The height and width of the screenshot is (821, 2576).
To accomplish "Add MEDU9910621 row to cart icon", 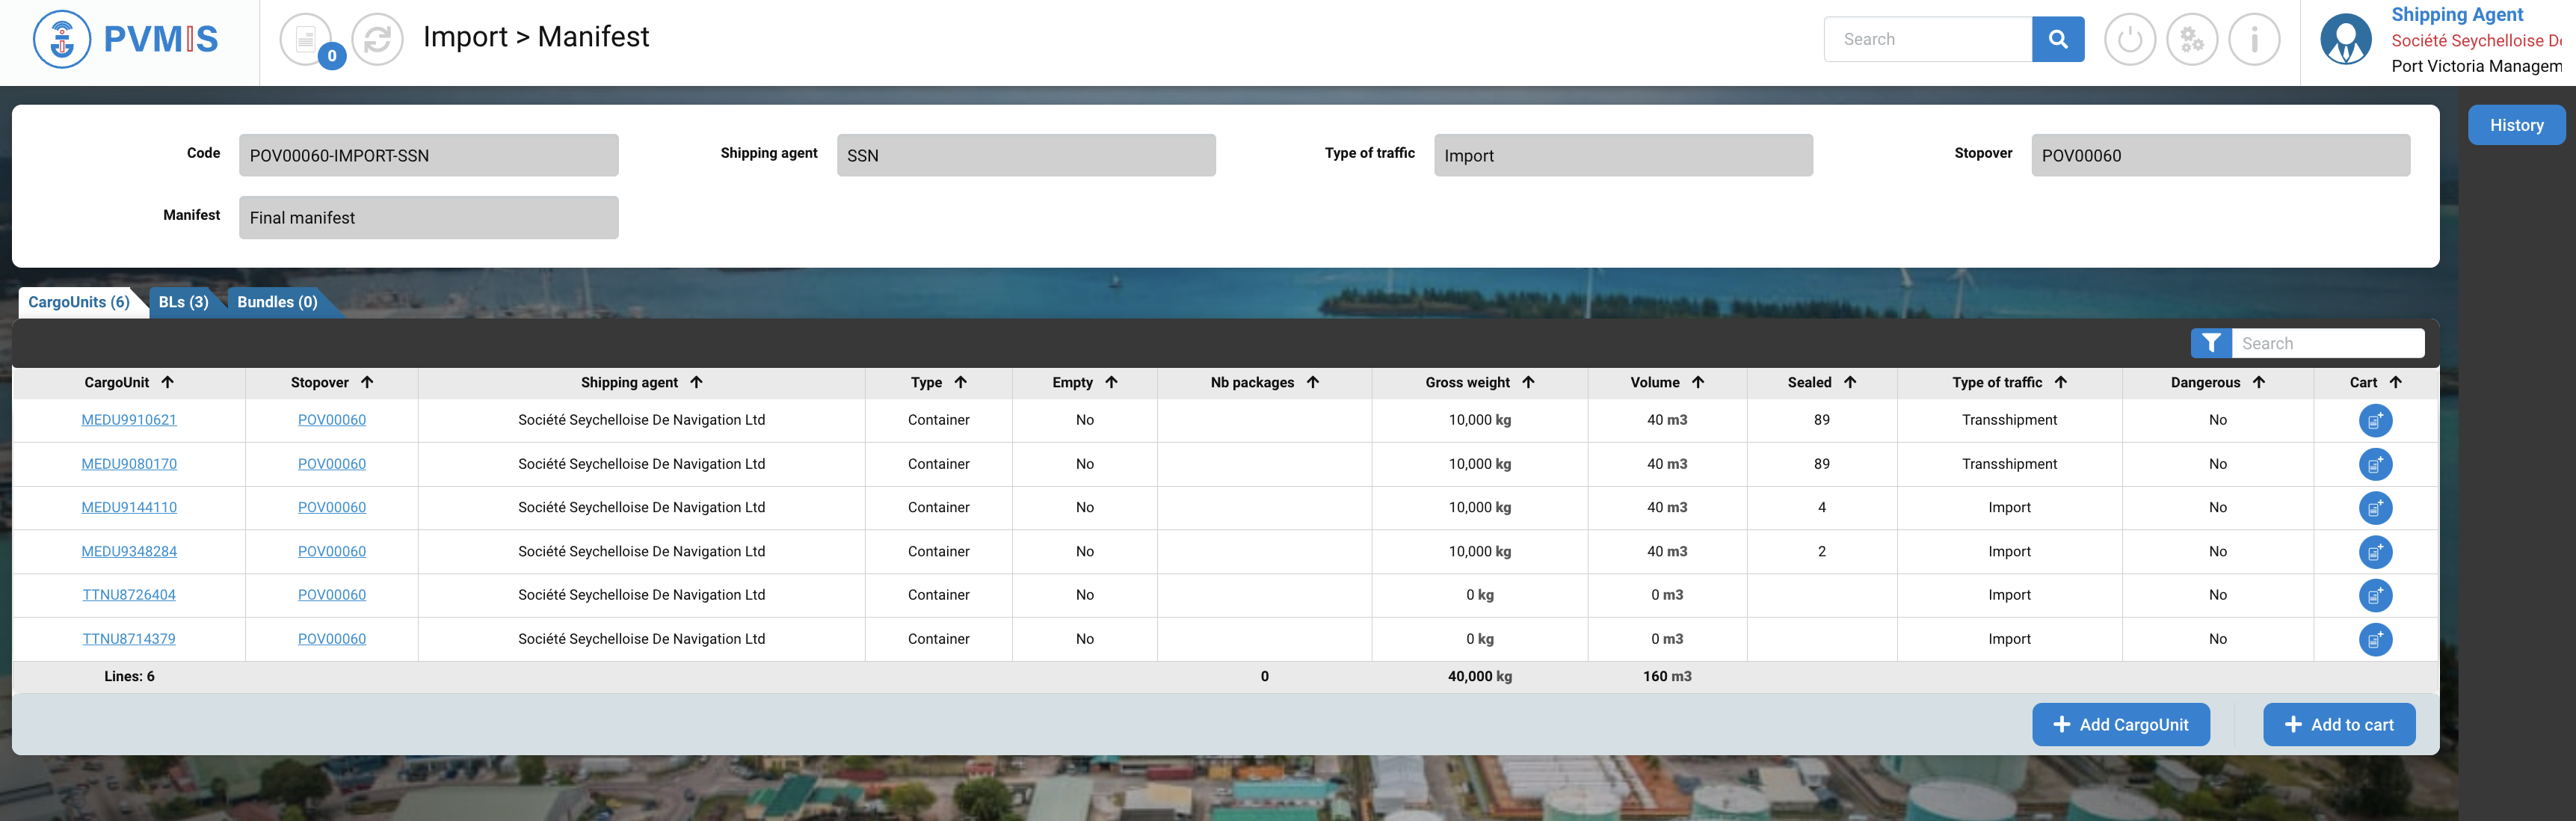I will pyautogui.click(x=2374, y=420).
